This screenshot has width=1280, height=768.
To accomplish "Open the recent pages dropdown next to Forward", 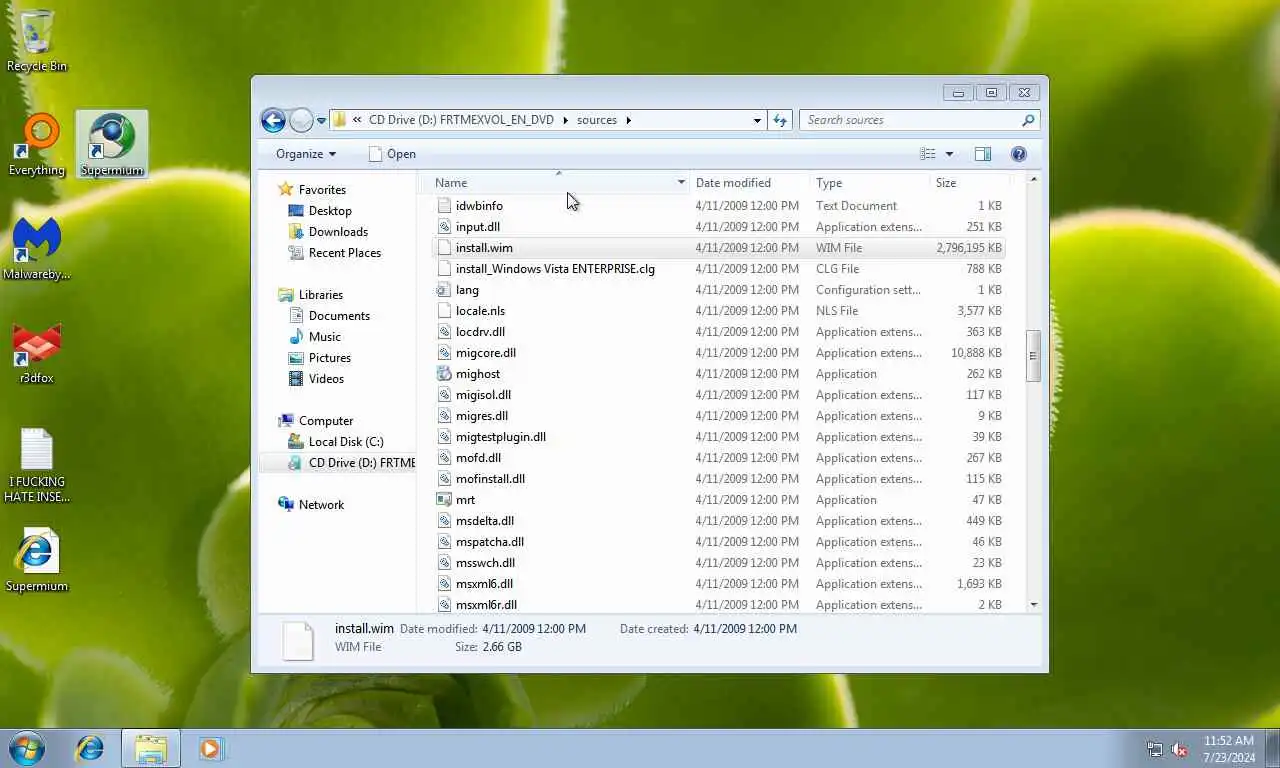I will (x=321, y=121).
